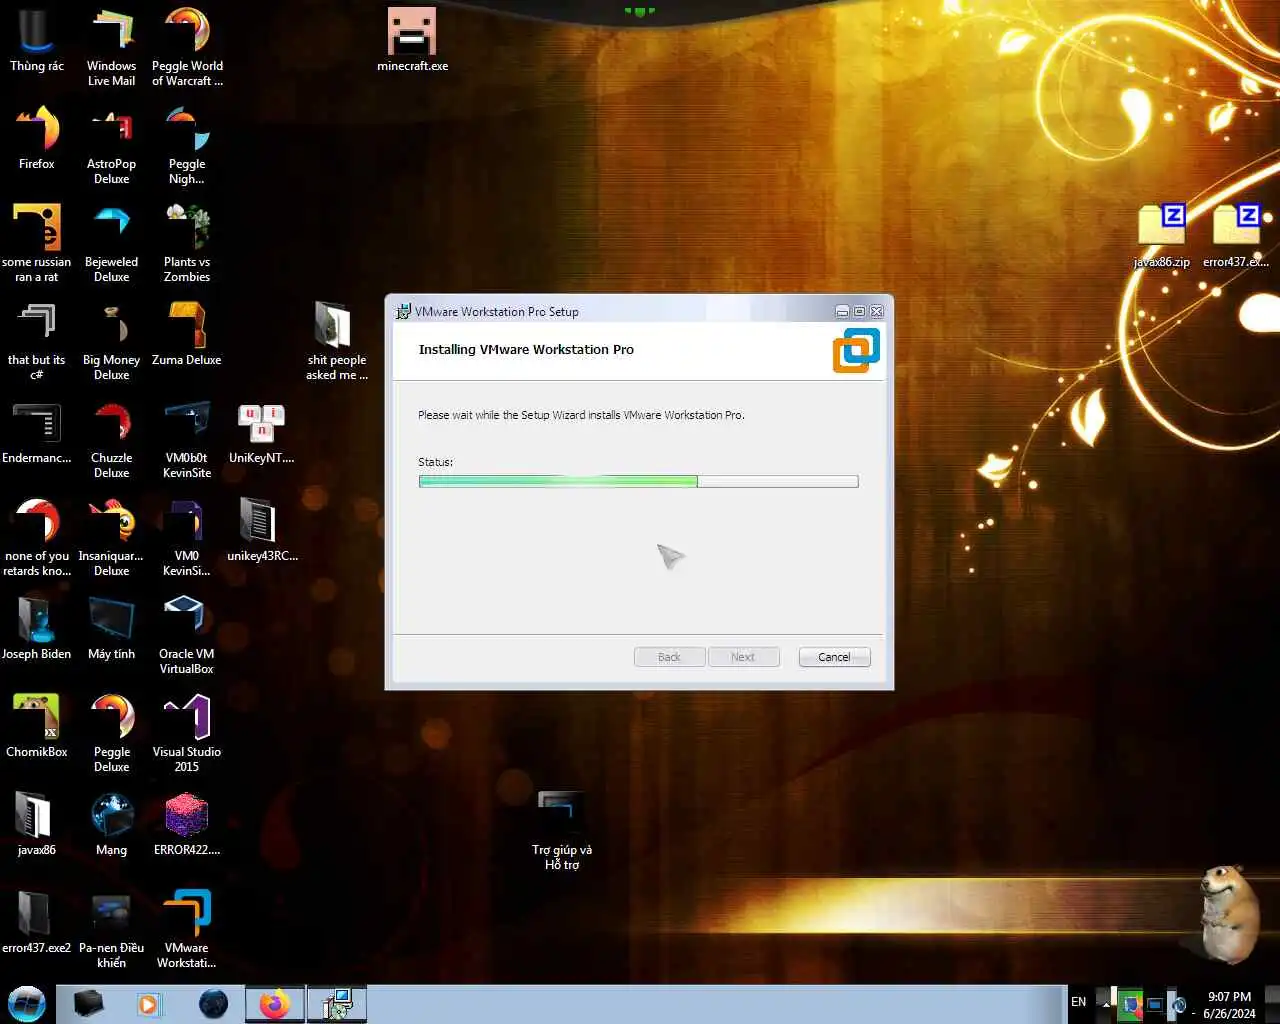
Task: Open the VM0 KevinSi... shortcut
Action: coord(187,536)
